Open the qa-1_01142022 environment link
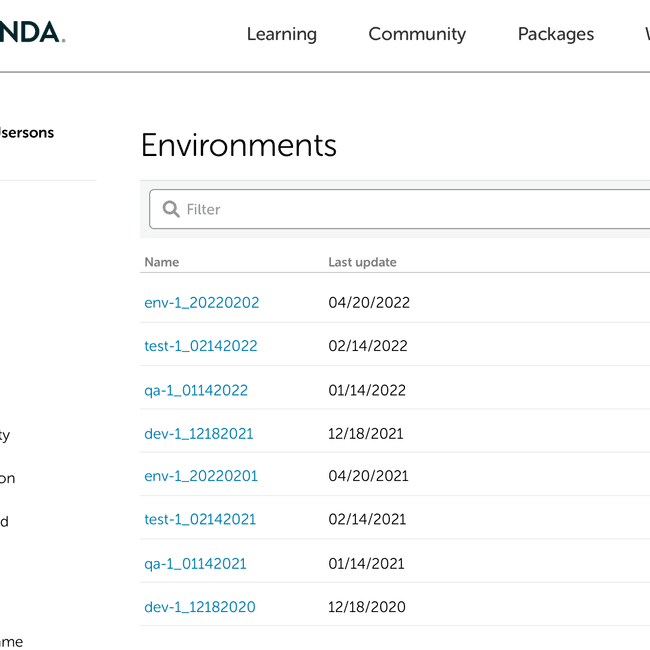The width and height of the screenshot is (650, 650). [x=196, y=390]
